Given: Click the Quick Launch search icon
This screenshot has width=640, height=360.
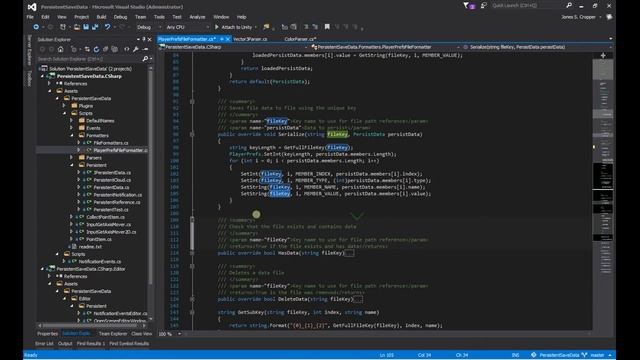Looking at the screenshot, I should 569,6.
